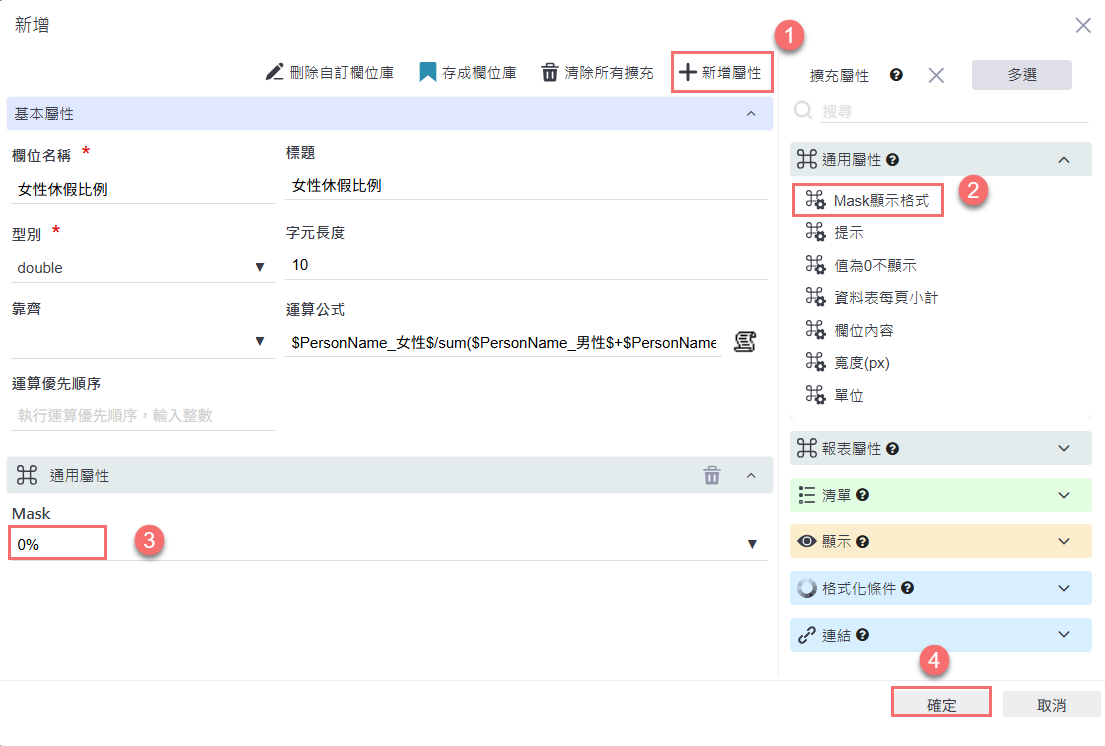Close the 擴充屬性 panel with X icon
The width and height of the screenshot is (1105, 746).
pyautogui.click(x=936, y=75)
